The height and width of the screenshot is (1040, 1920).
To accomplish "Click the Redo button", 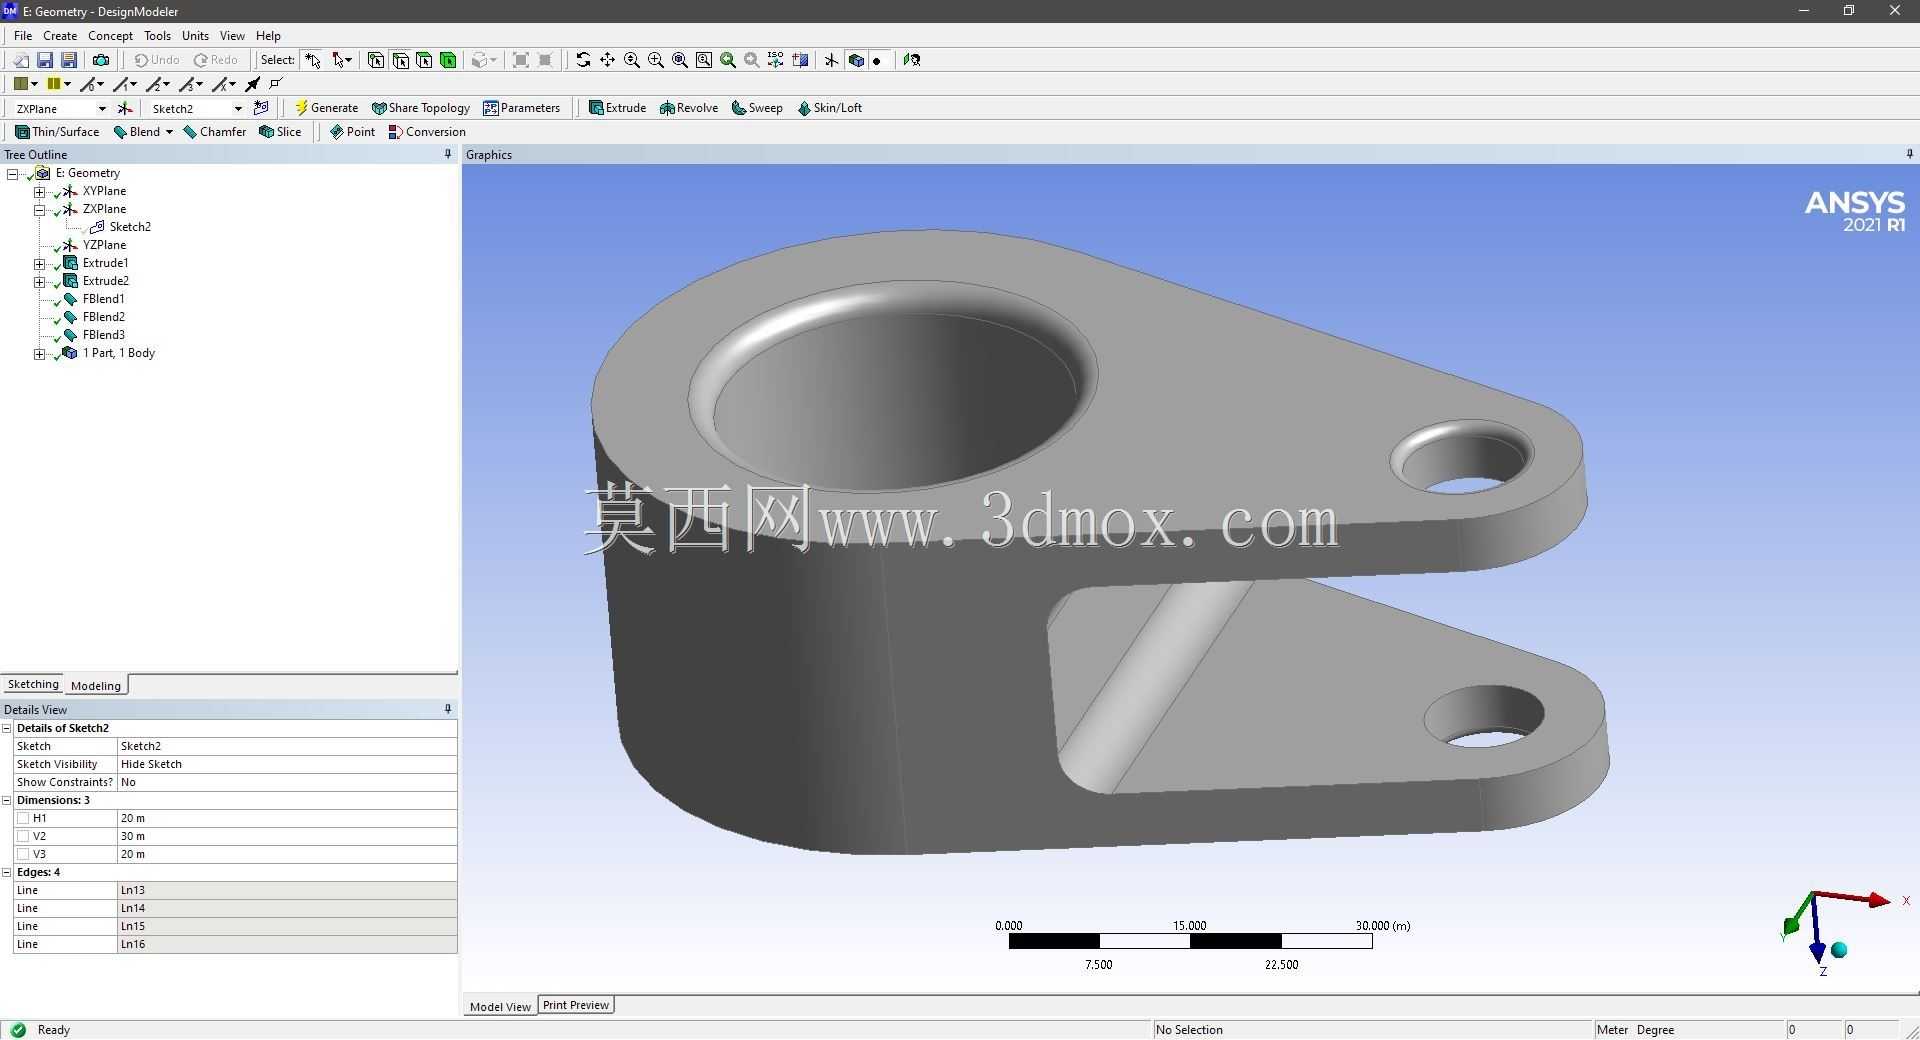I will 216,60.
